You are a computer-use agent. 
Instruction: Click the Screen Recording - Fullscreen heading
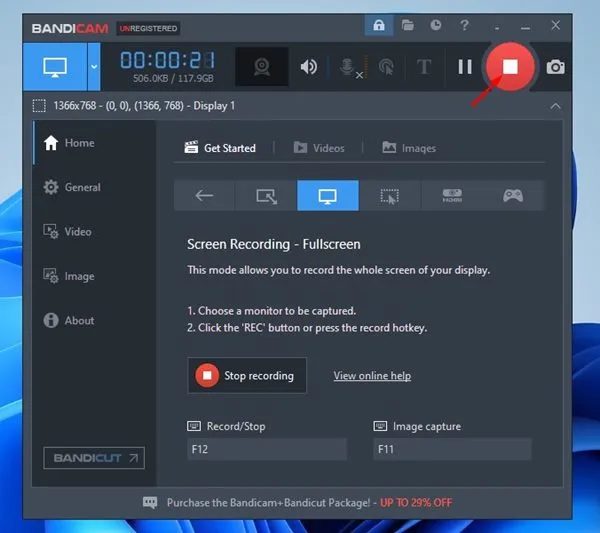[274, 244]
